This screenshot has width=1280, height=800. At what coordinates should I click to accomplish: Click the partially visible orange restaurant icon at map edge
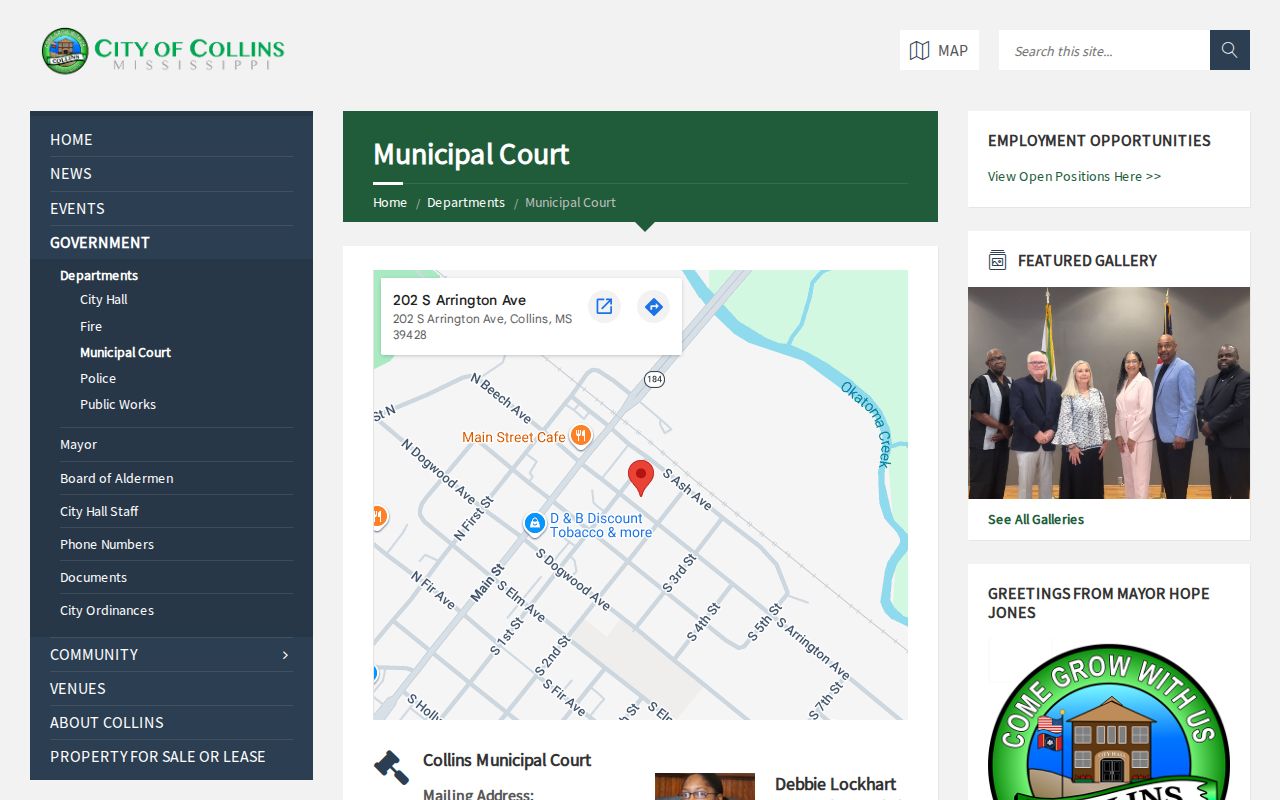[379, 517]
